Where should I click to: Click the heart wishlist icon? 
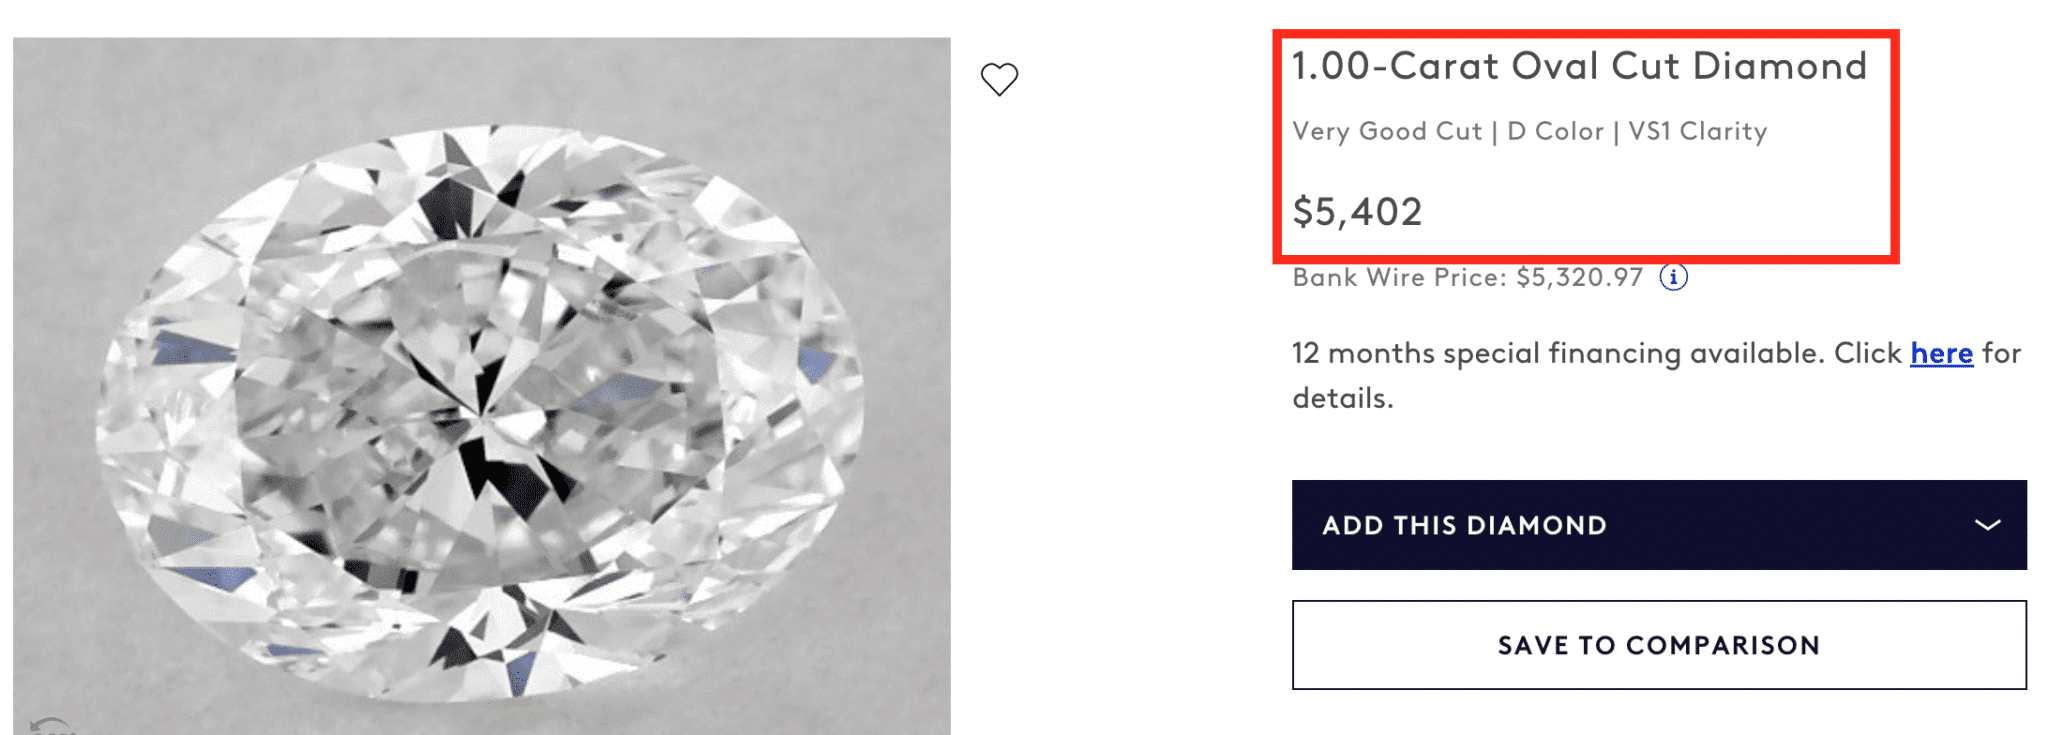pos(999,79)
